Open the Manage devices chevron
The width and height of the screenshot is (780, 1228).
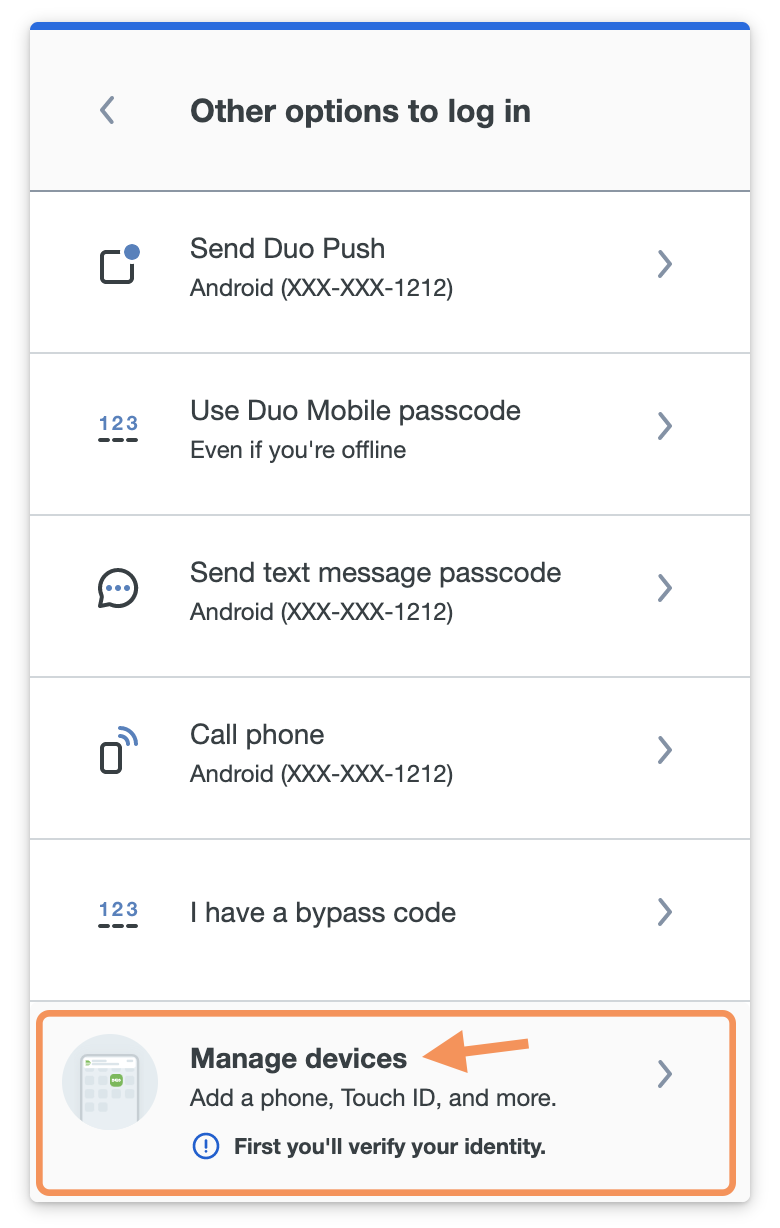664,1074
